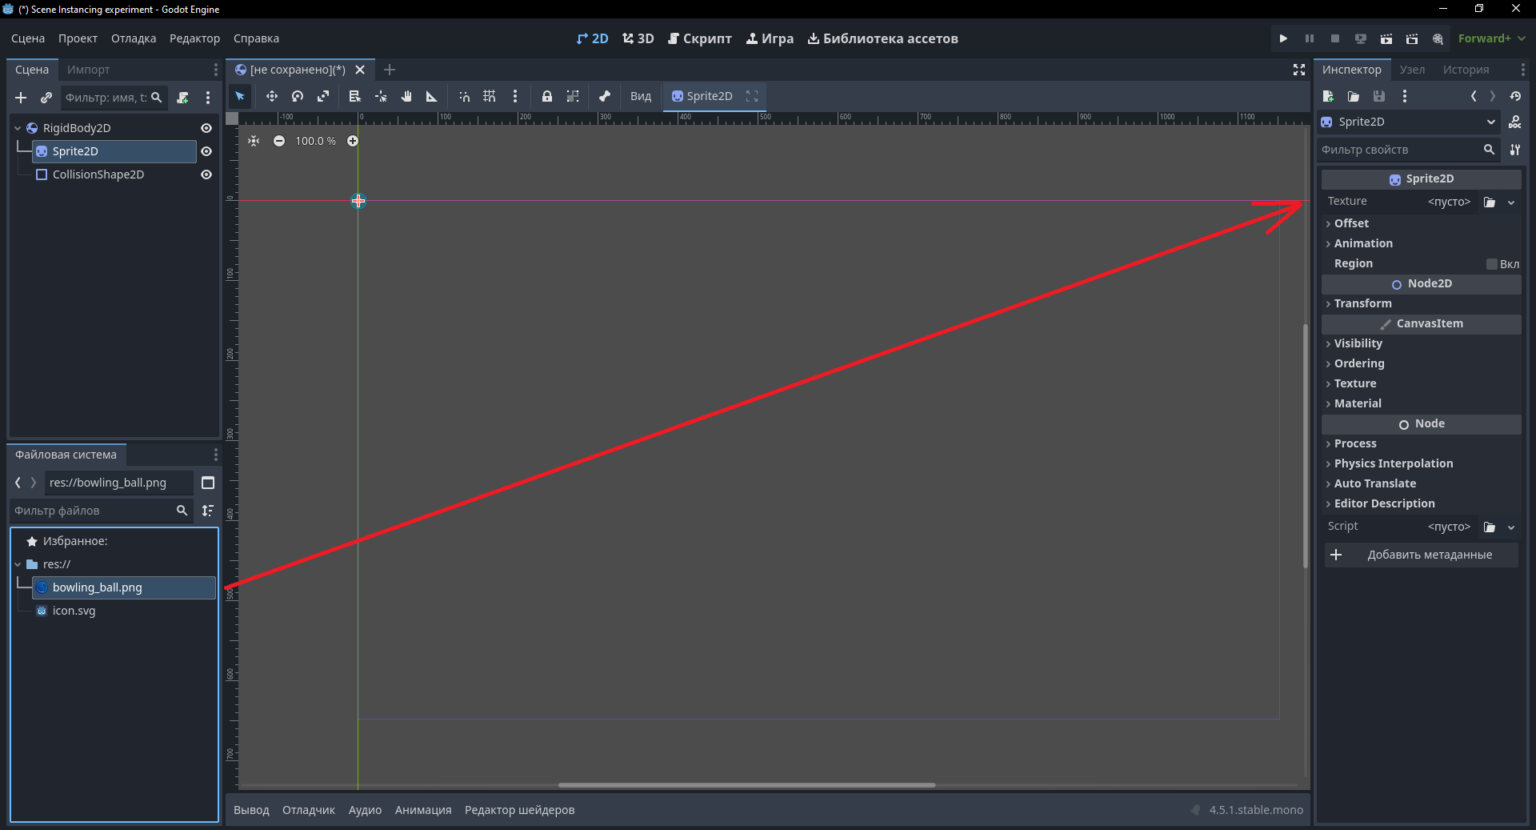Run the current scene clapperboard icon
The width and height of the screenshot is (1536, 830).
(1386, 39)
